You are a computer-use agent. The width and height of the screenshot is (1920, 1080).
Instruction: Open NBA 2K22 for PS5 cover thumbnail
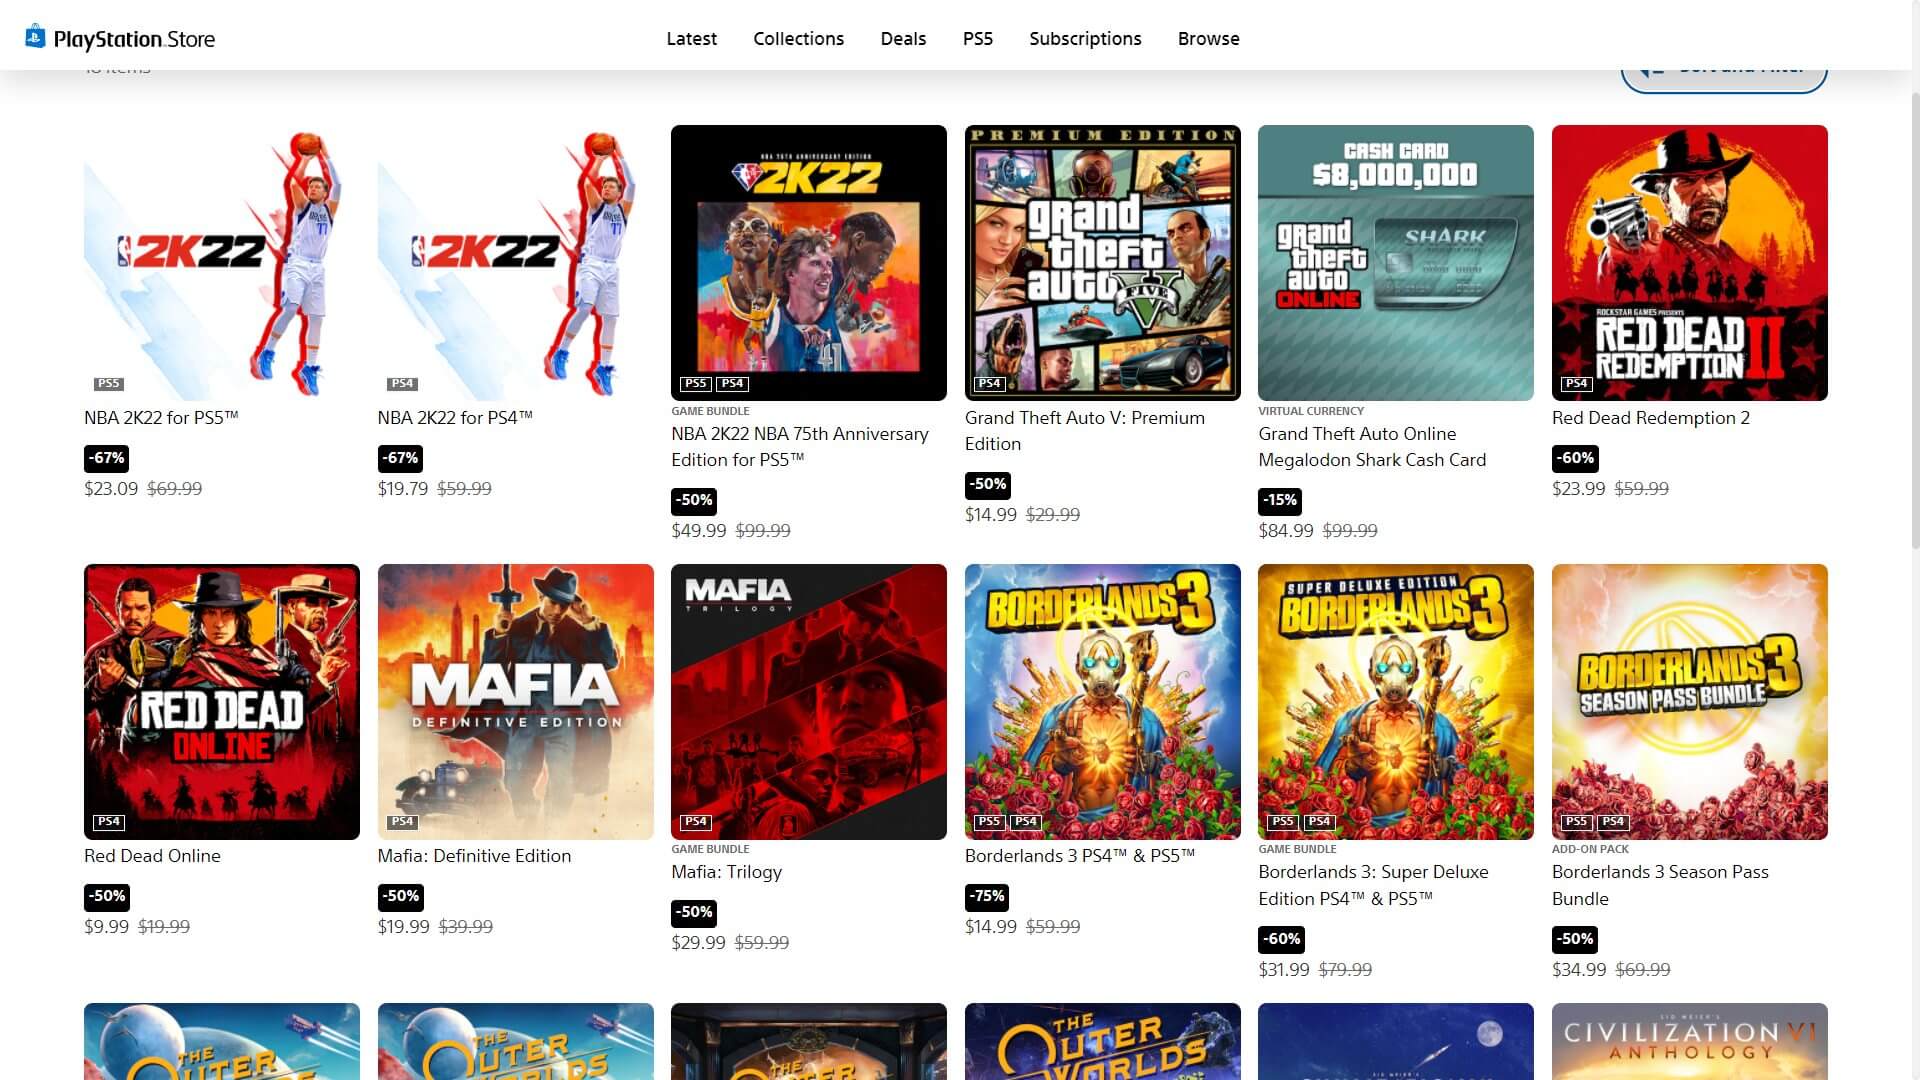click(x=221, y=262)
